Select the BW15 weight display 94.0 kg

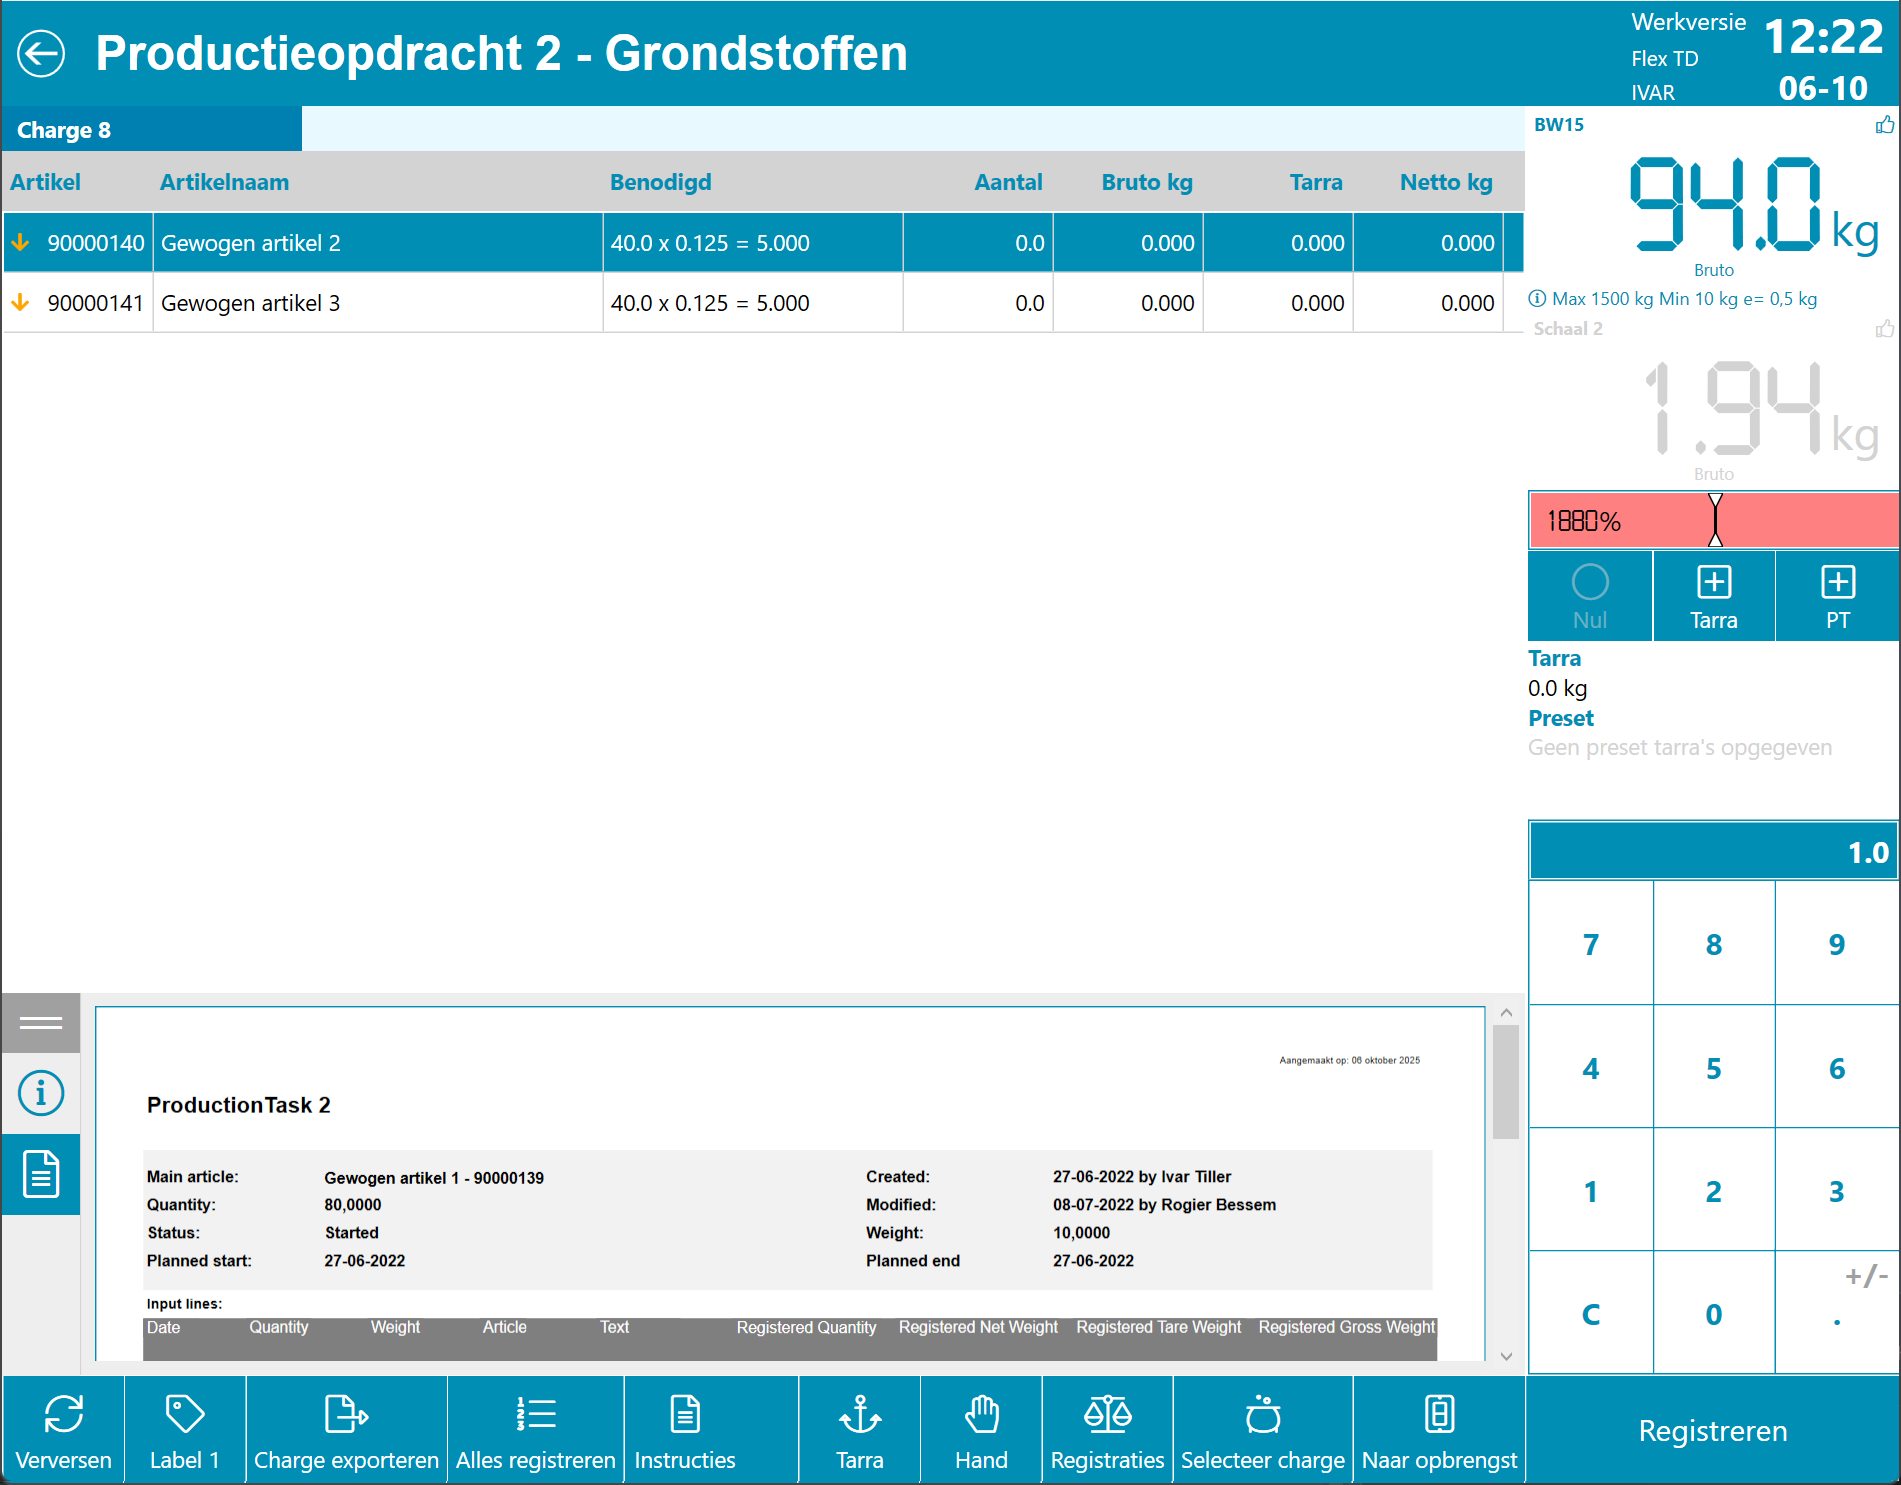tap(1754, 205)
